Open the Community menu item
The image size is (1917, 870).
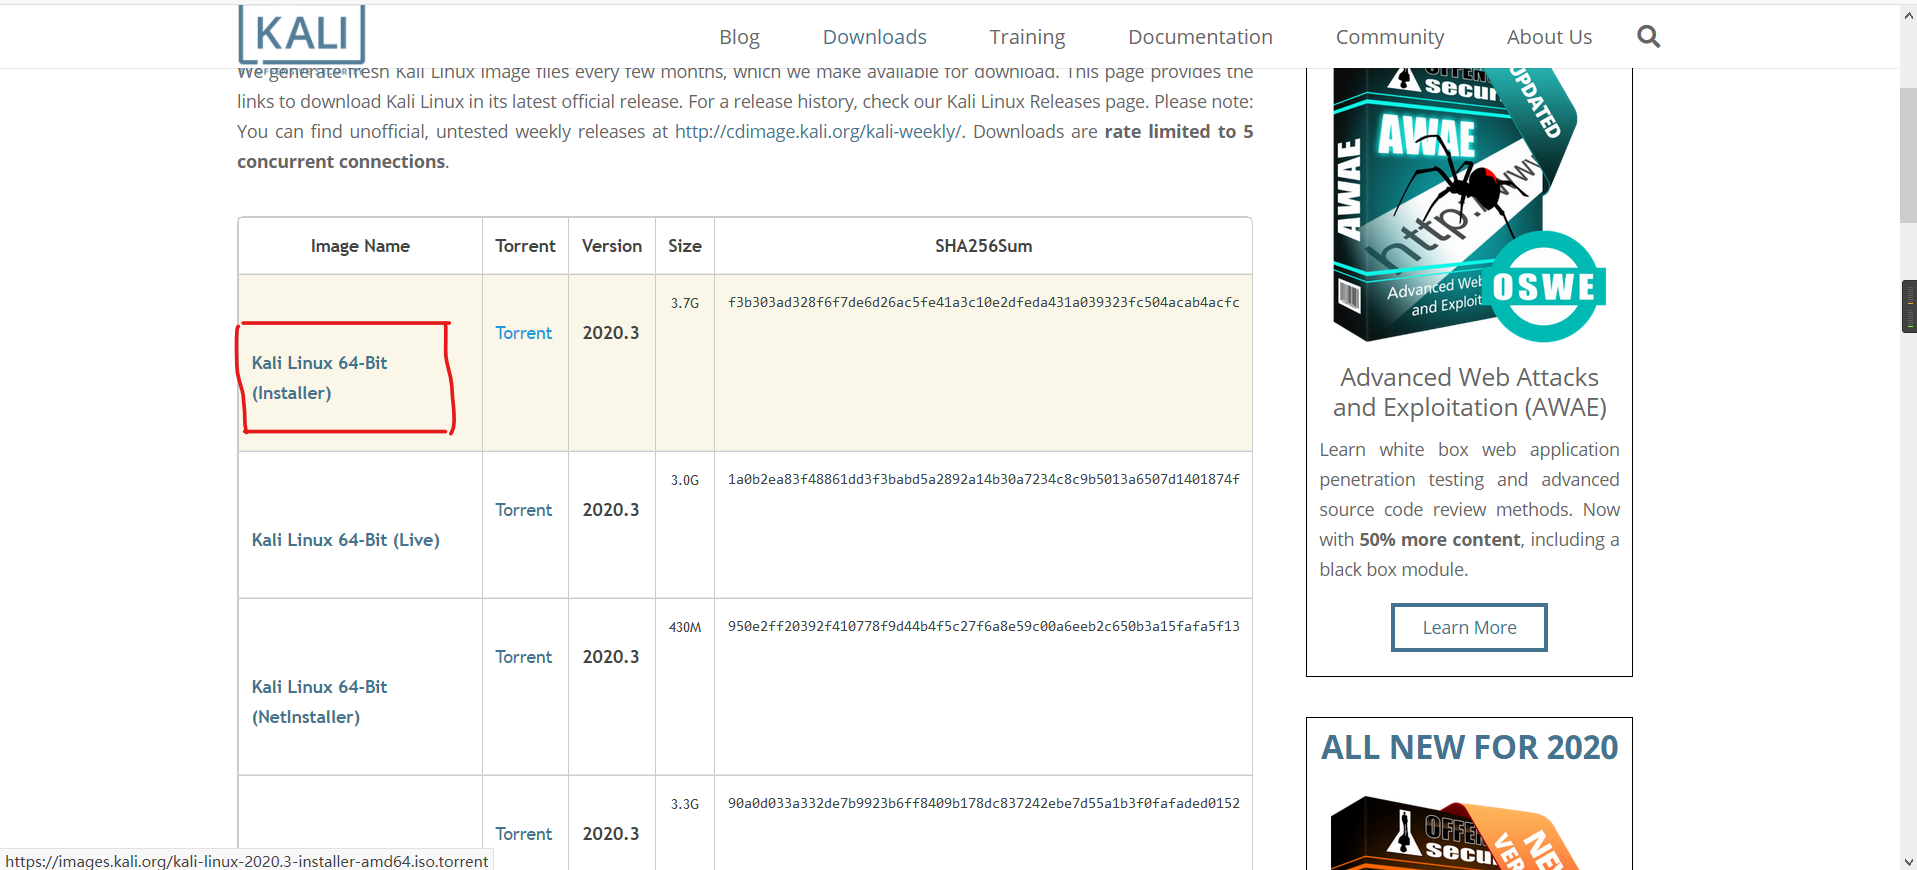pyautogui.click(x=1390, y=37)
